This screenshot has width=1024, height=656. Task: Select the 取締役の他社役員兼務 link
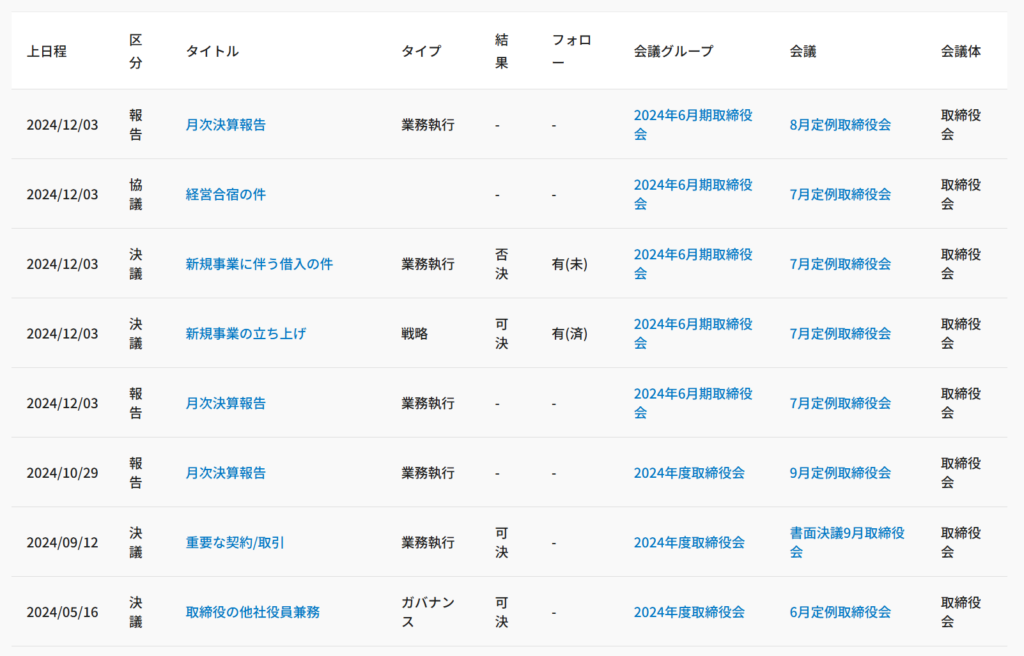[x=252, y=612]
